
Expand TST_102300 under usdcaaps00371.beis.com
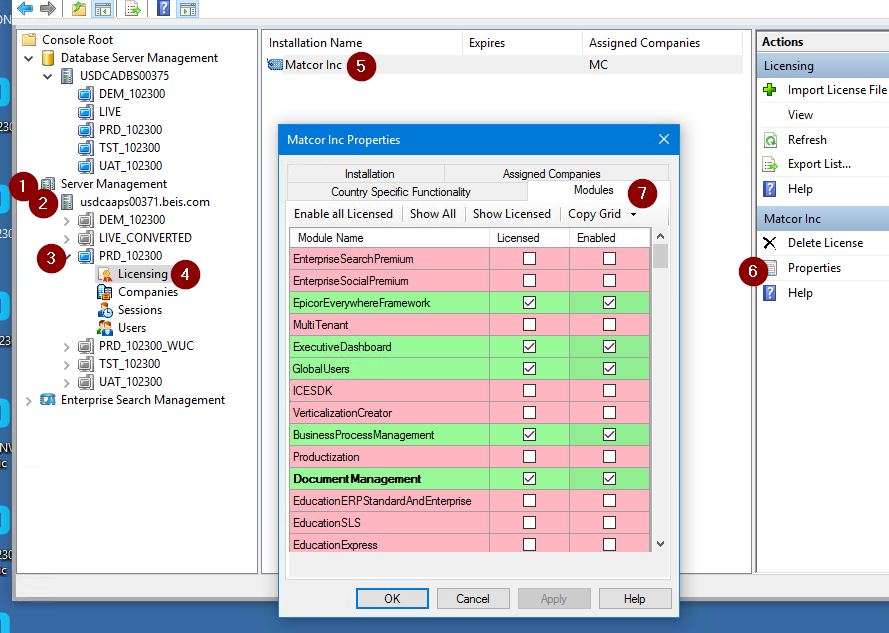click(x=66, y=364)
